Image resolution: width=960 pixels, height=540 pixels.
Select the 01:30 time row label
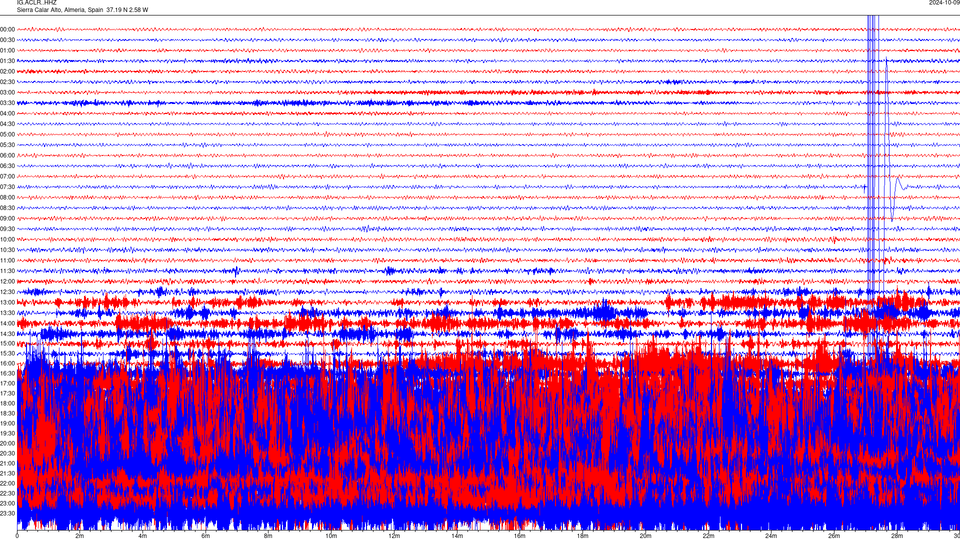(x=7, y=61)
